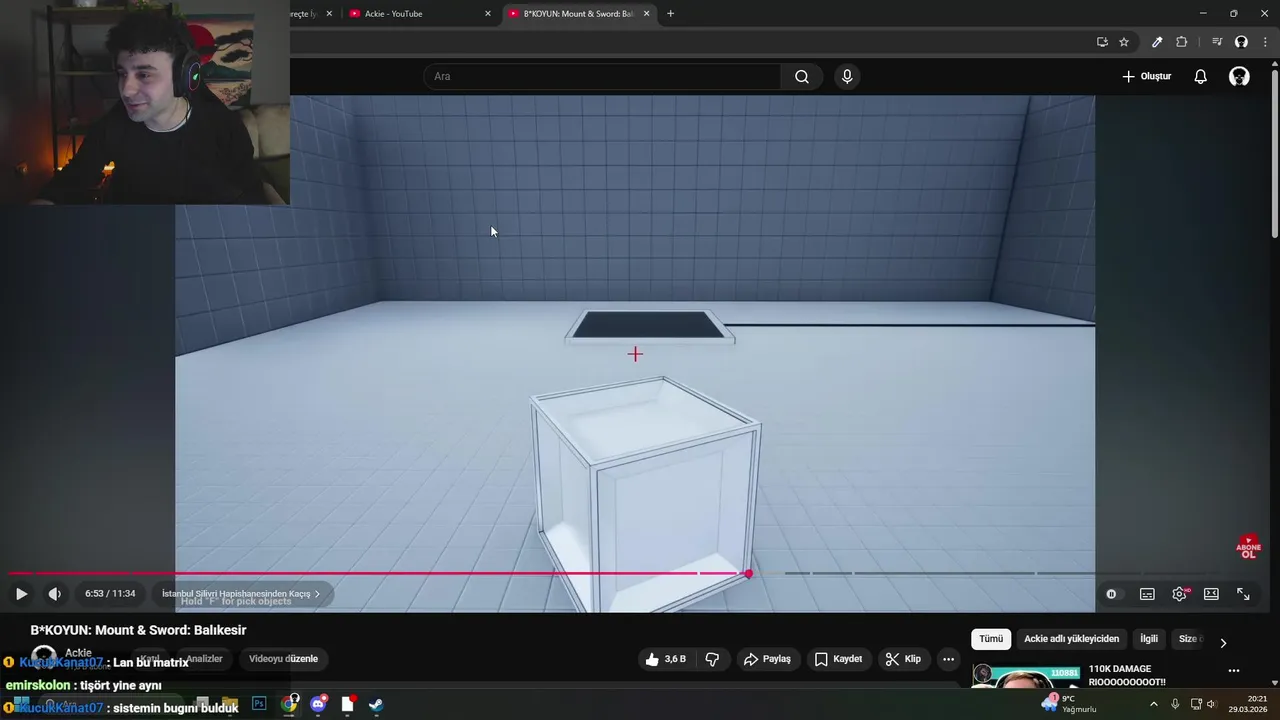Viewport: 1280px width, 720px height.
Task: Open the color picker eyedropper extension
Action: point(1157,42)
